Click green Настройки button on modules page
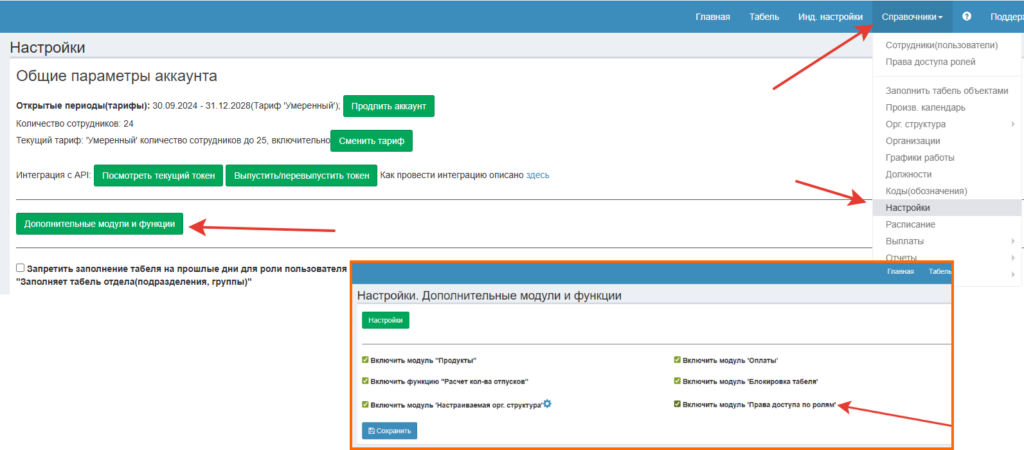The width and height of the screenshot is (1024, 450). (x=386, y=321)
